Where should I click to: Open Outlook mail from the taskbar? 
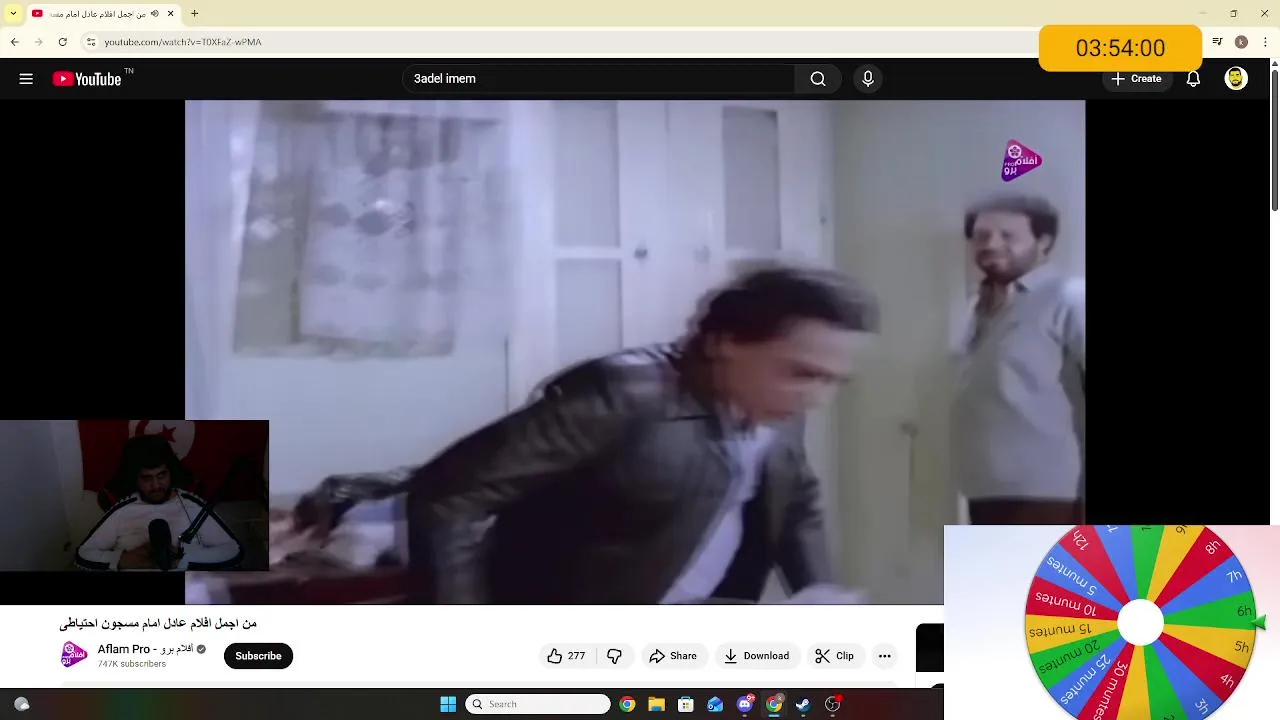pyautogui.click(x=715, y=704)
